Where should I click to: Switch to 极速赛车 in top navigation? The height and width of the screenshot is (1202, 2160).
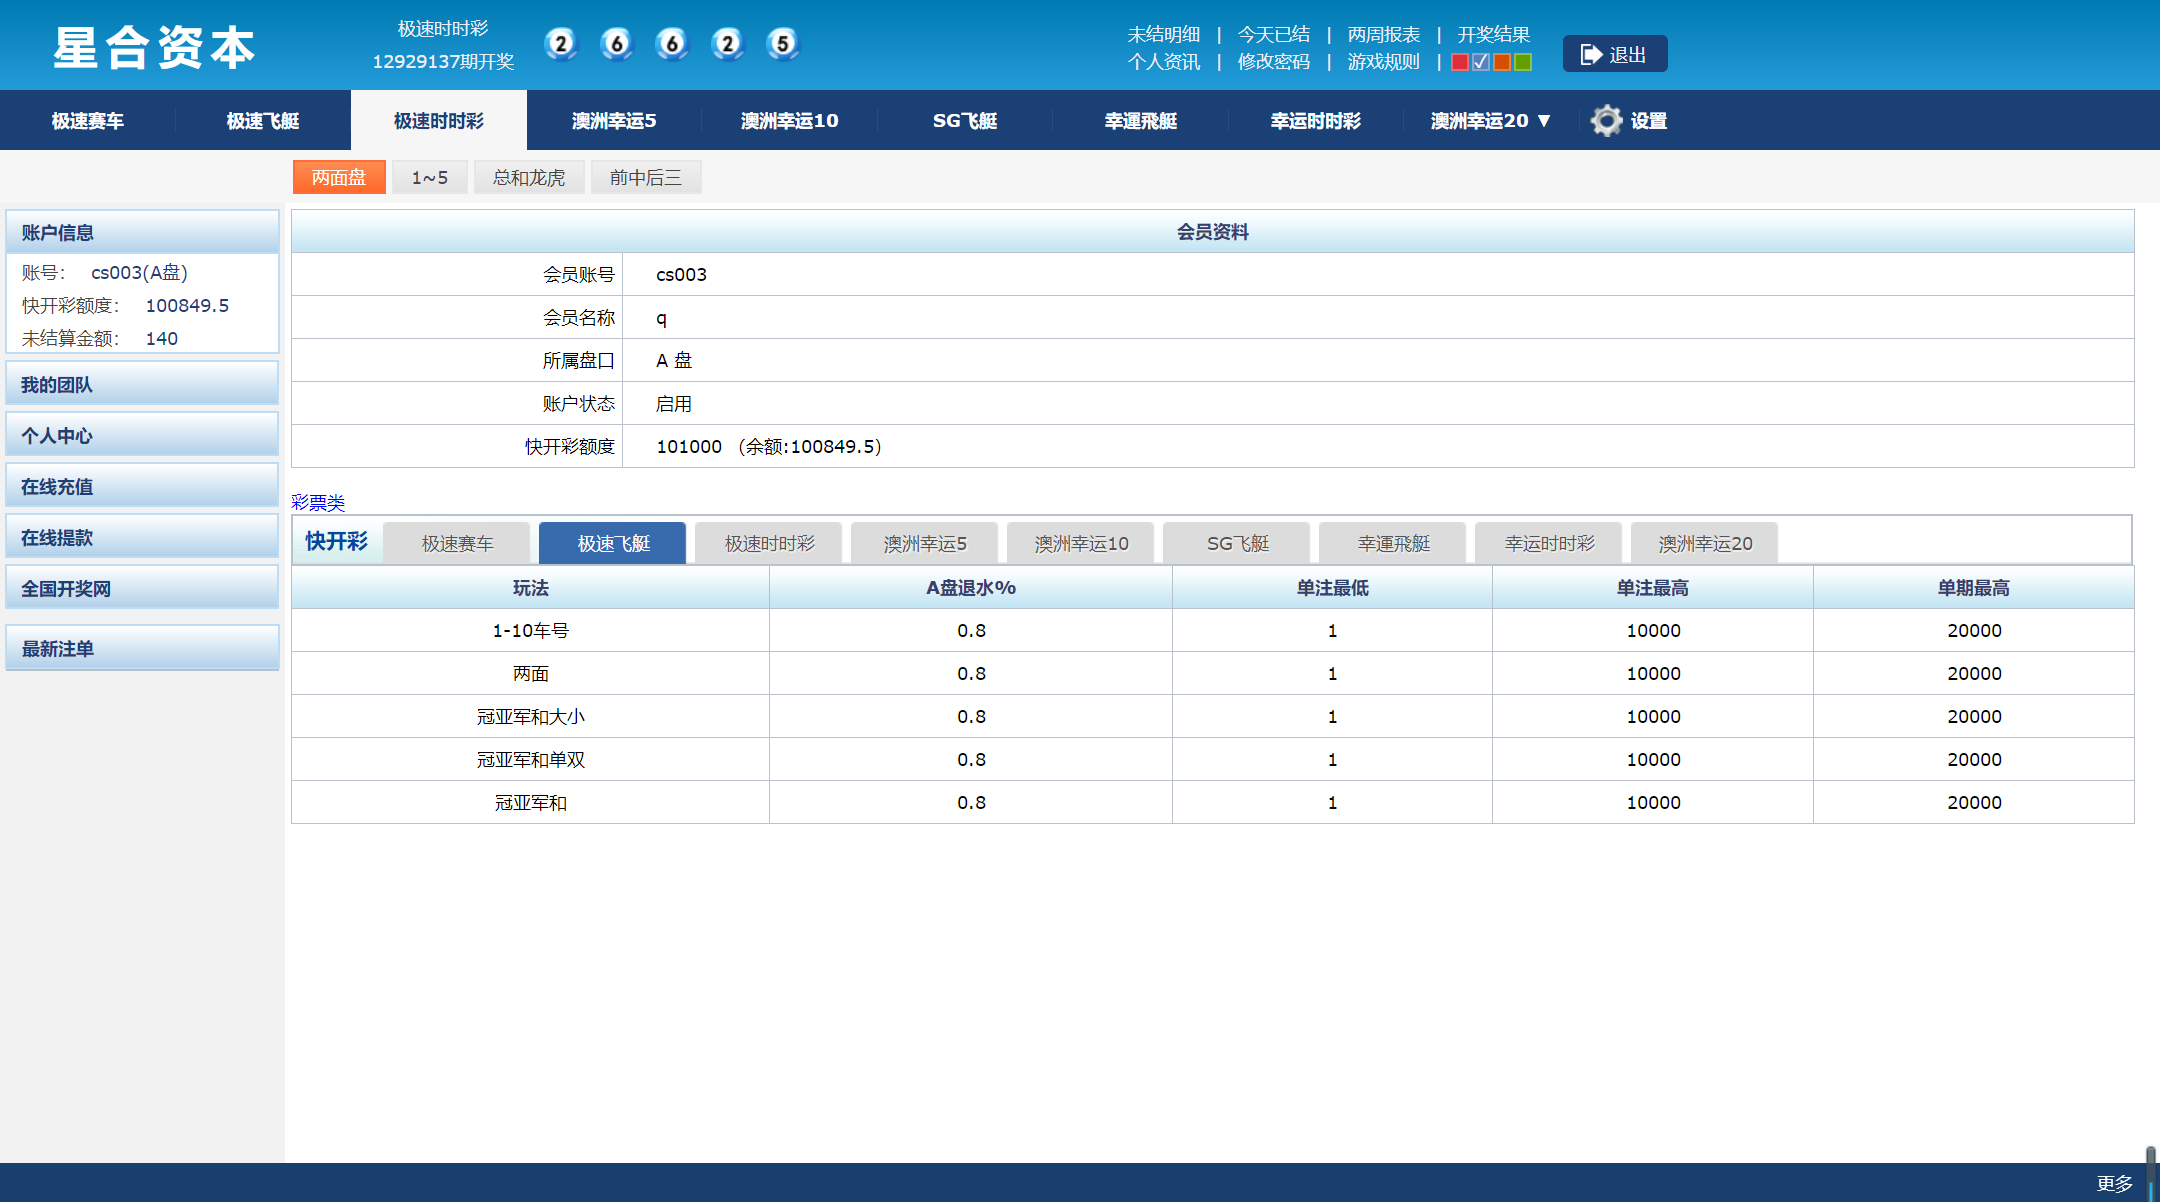pos(88,121)
